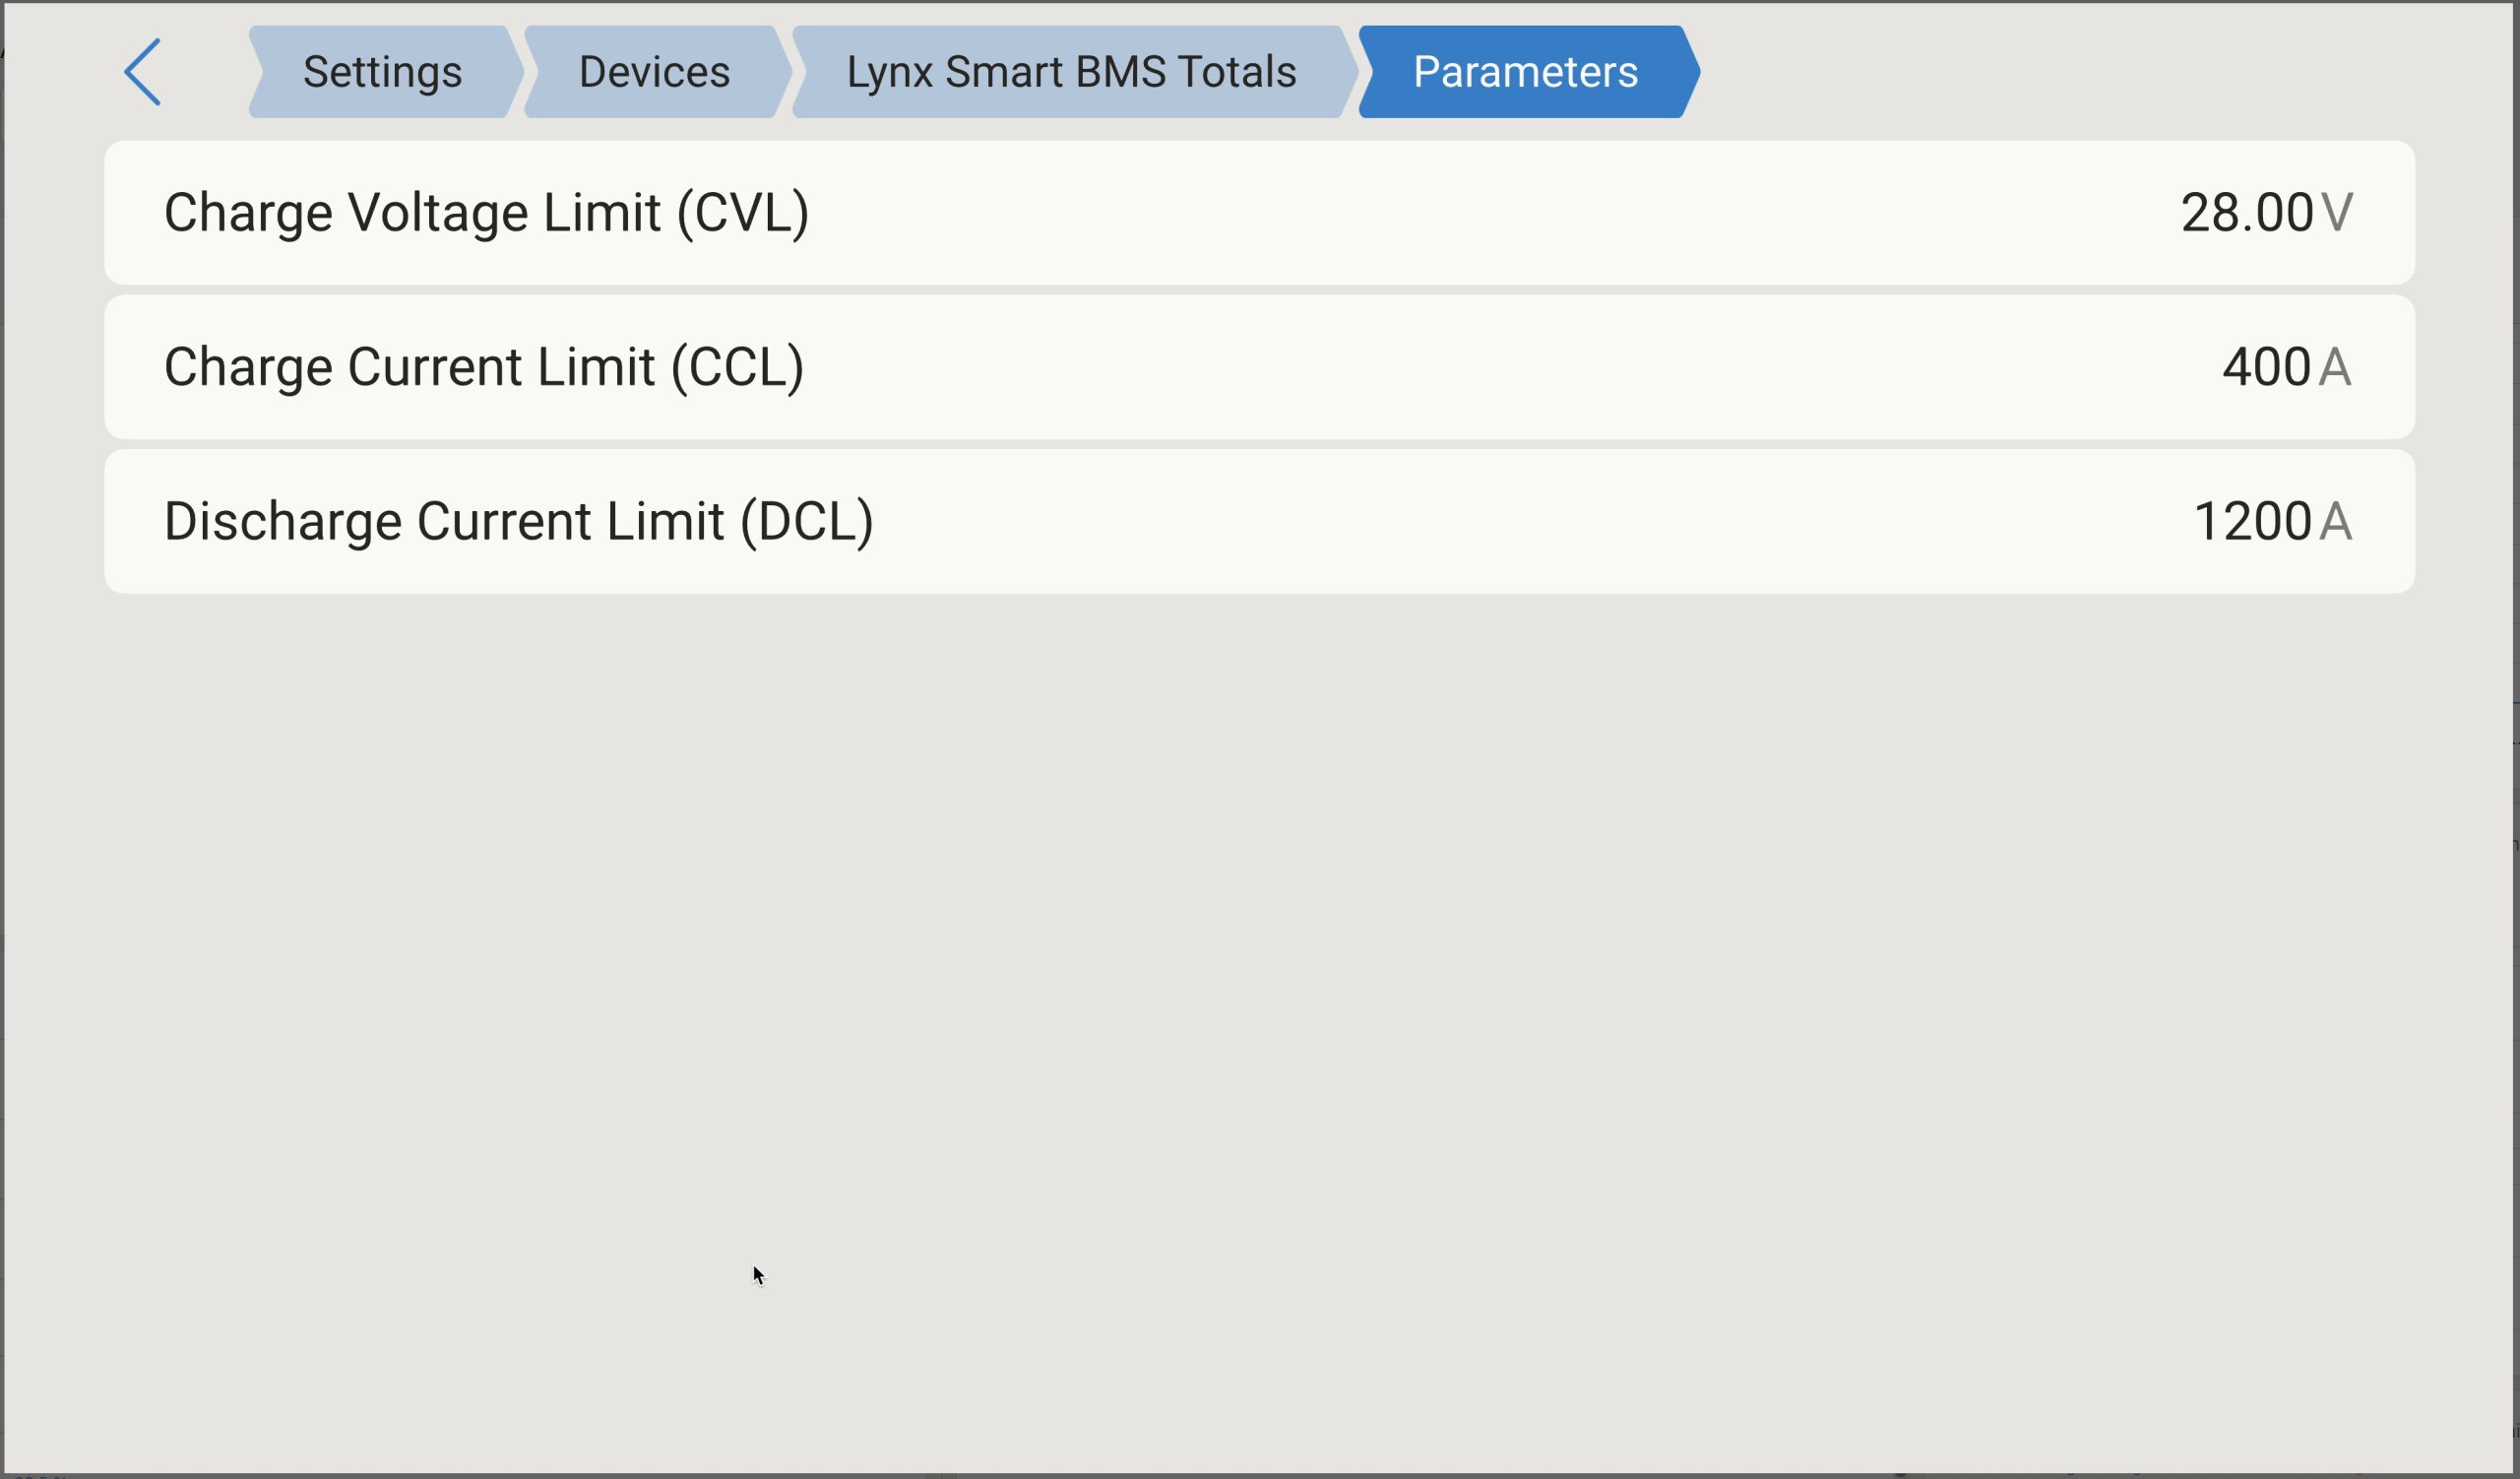Select the Charge Voltage Limit (CVL) row label
Viewport: 2520px width, 1479px height.
486,213
